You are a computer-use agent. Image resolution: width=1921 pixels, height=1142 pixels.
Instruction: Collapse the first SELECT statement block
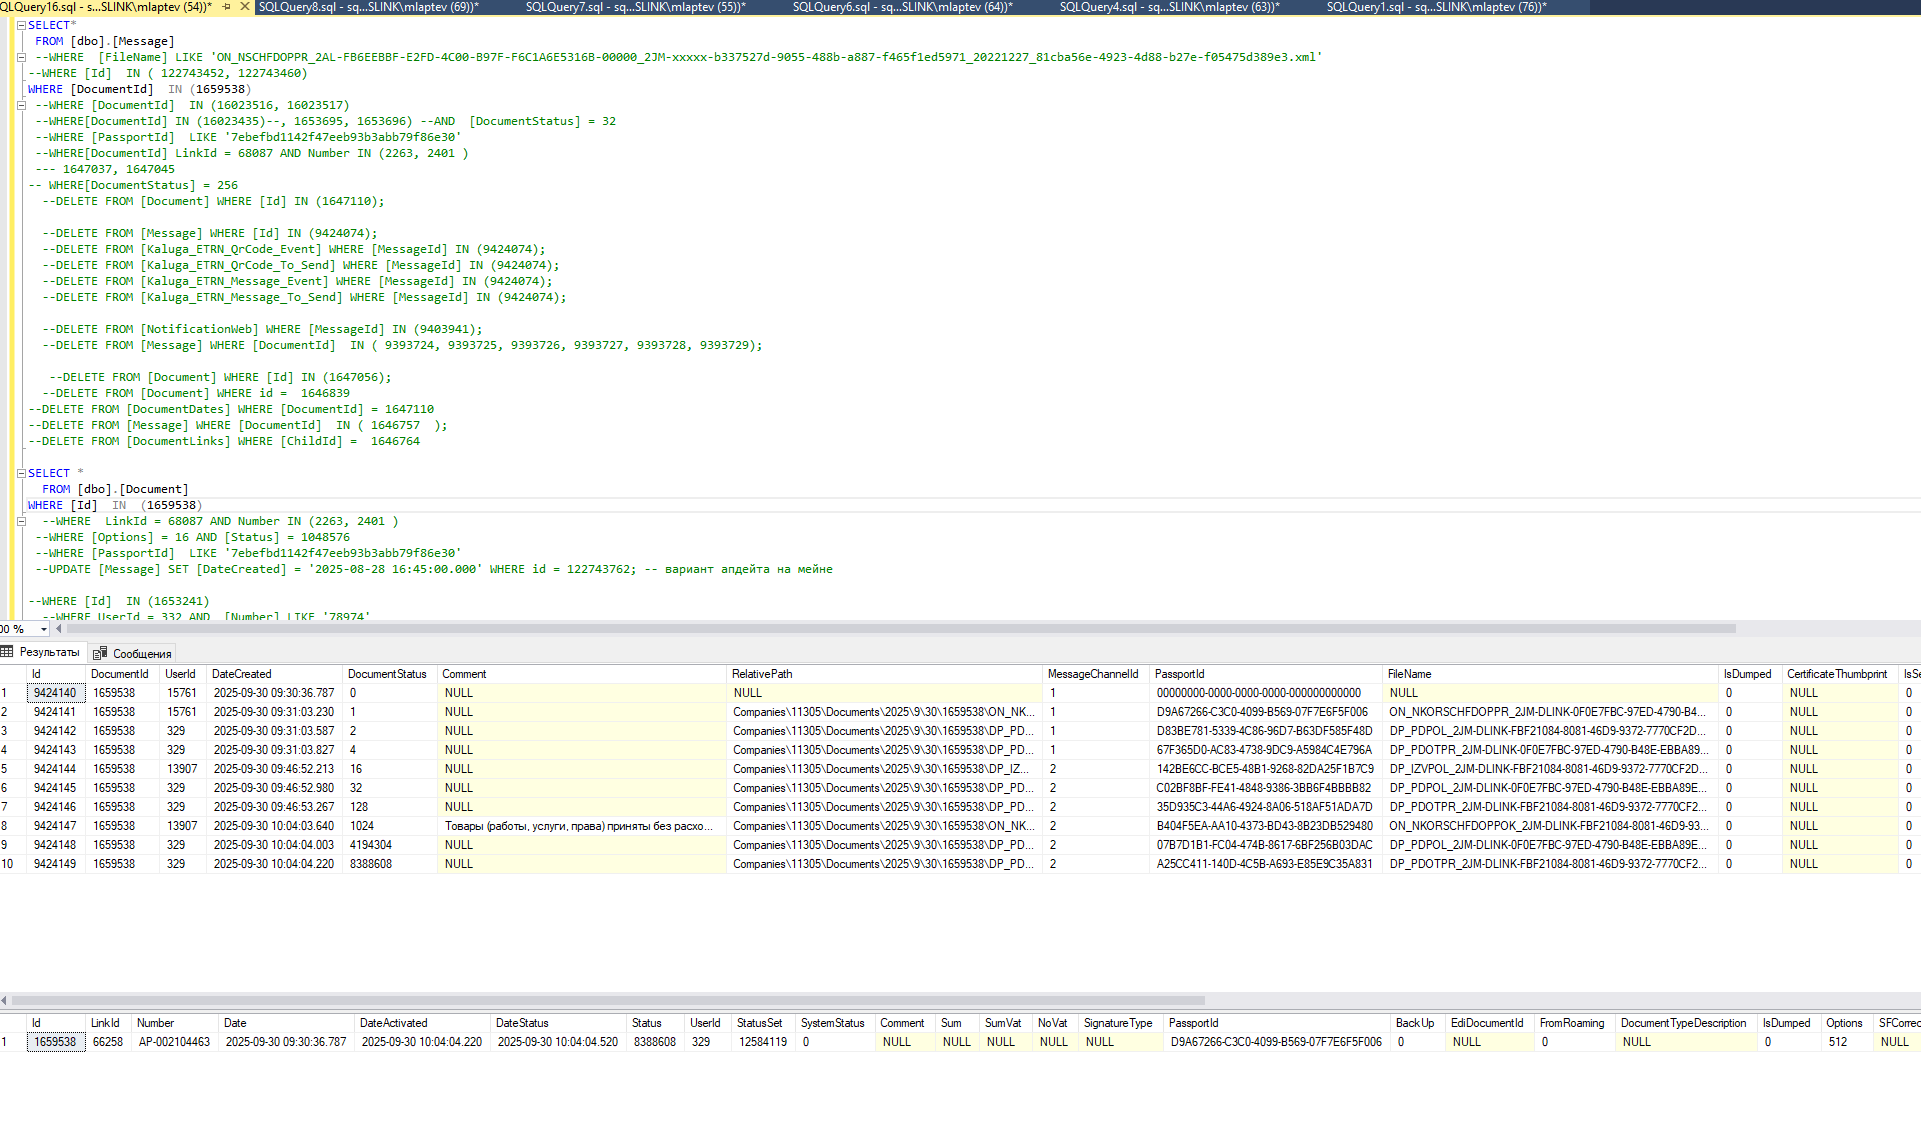(21, 25)
